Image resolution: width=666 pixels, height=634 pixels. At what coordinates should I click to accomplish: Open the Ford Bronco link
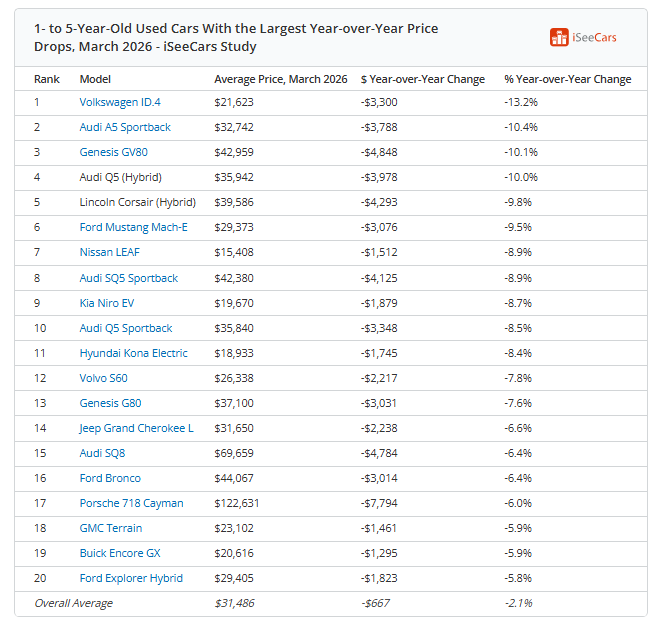[110, 479]
